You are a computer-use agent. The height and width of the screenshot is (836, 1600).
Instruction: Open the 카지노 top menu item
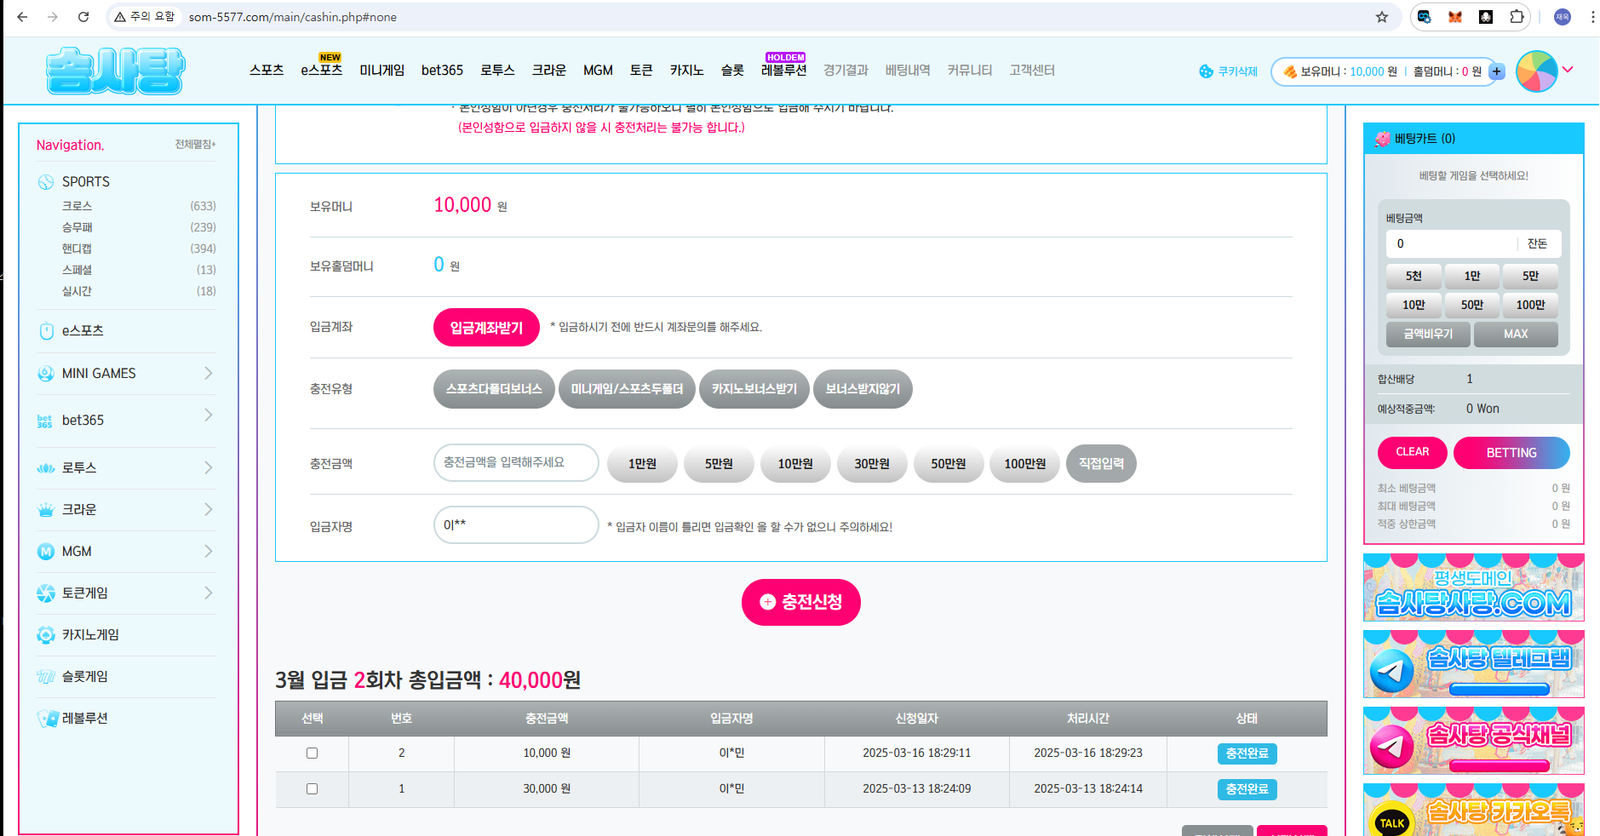(686, 71)
